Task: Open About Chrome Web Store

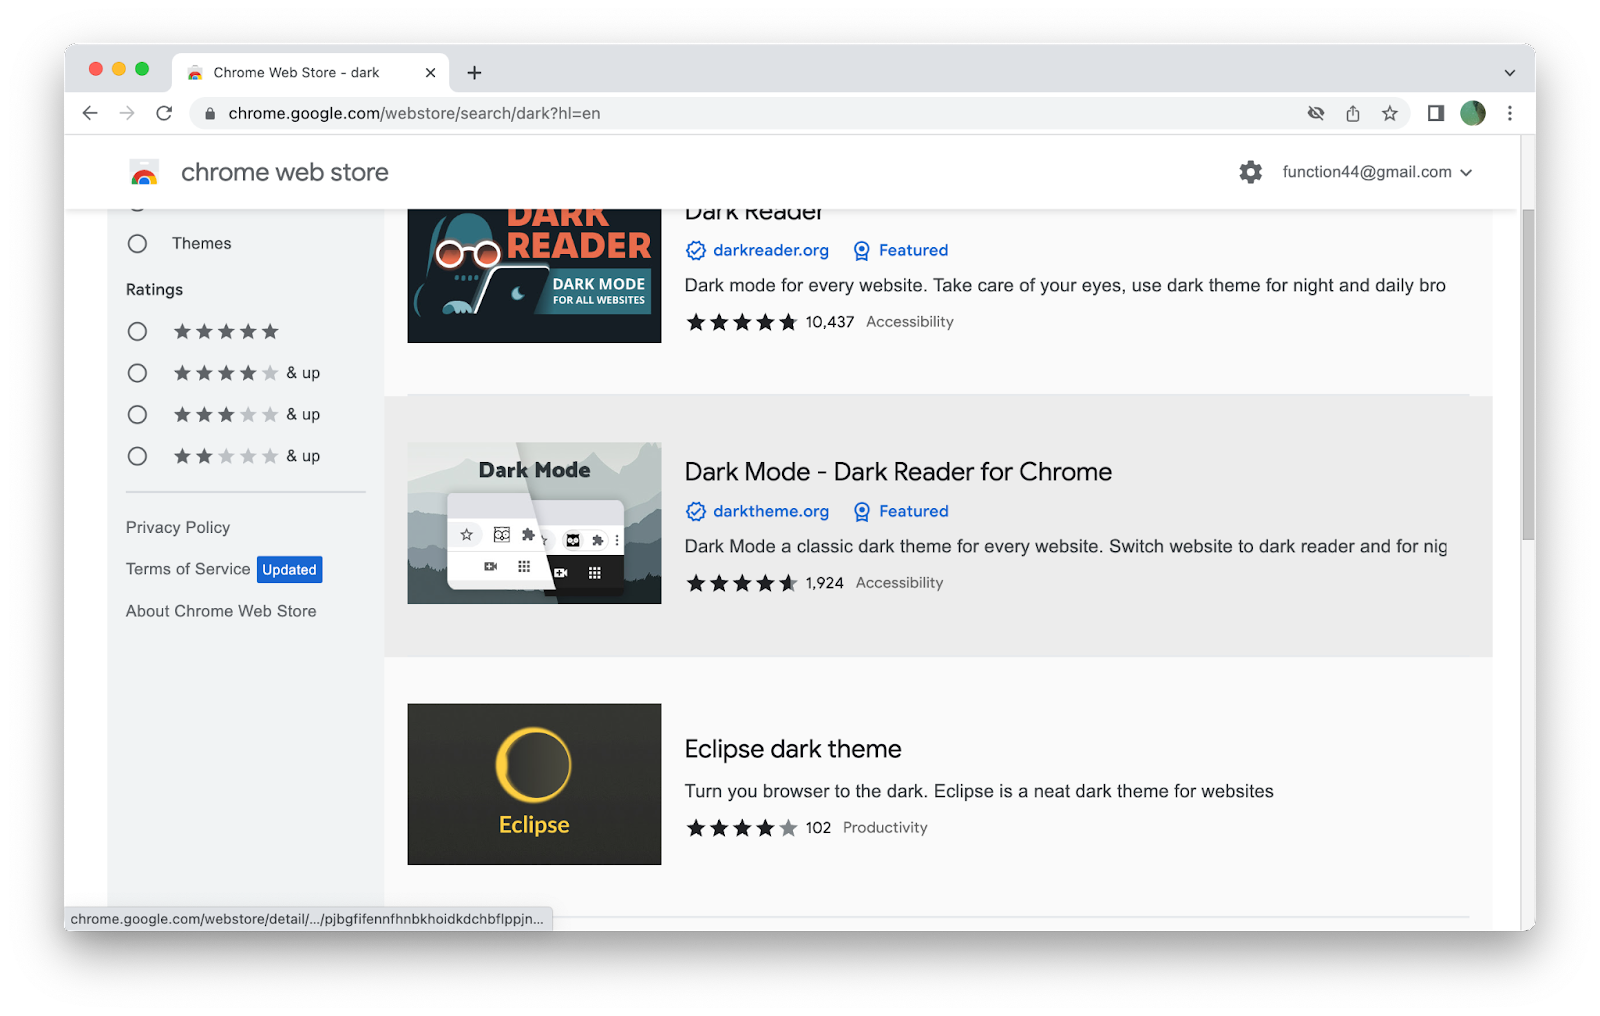Action: coord(221,611)
